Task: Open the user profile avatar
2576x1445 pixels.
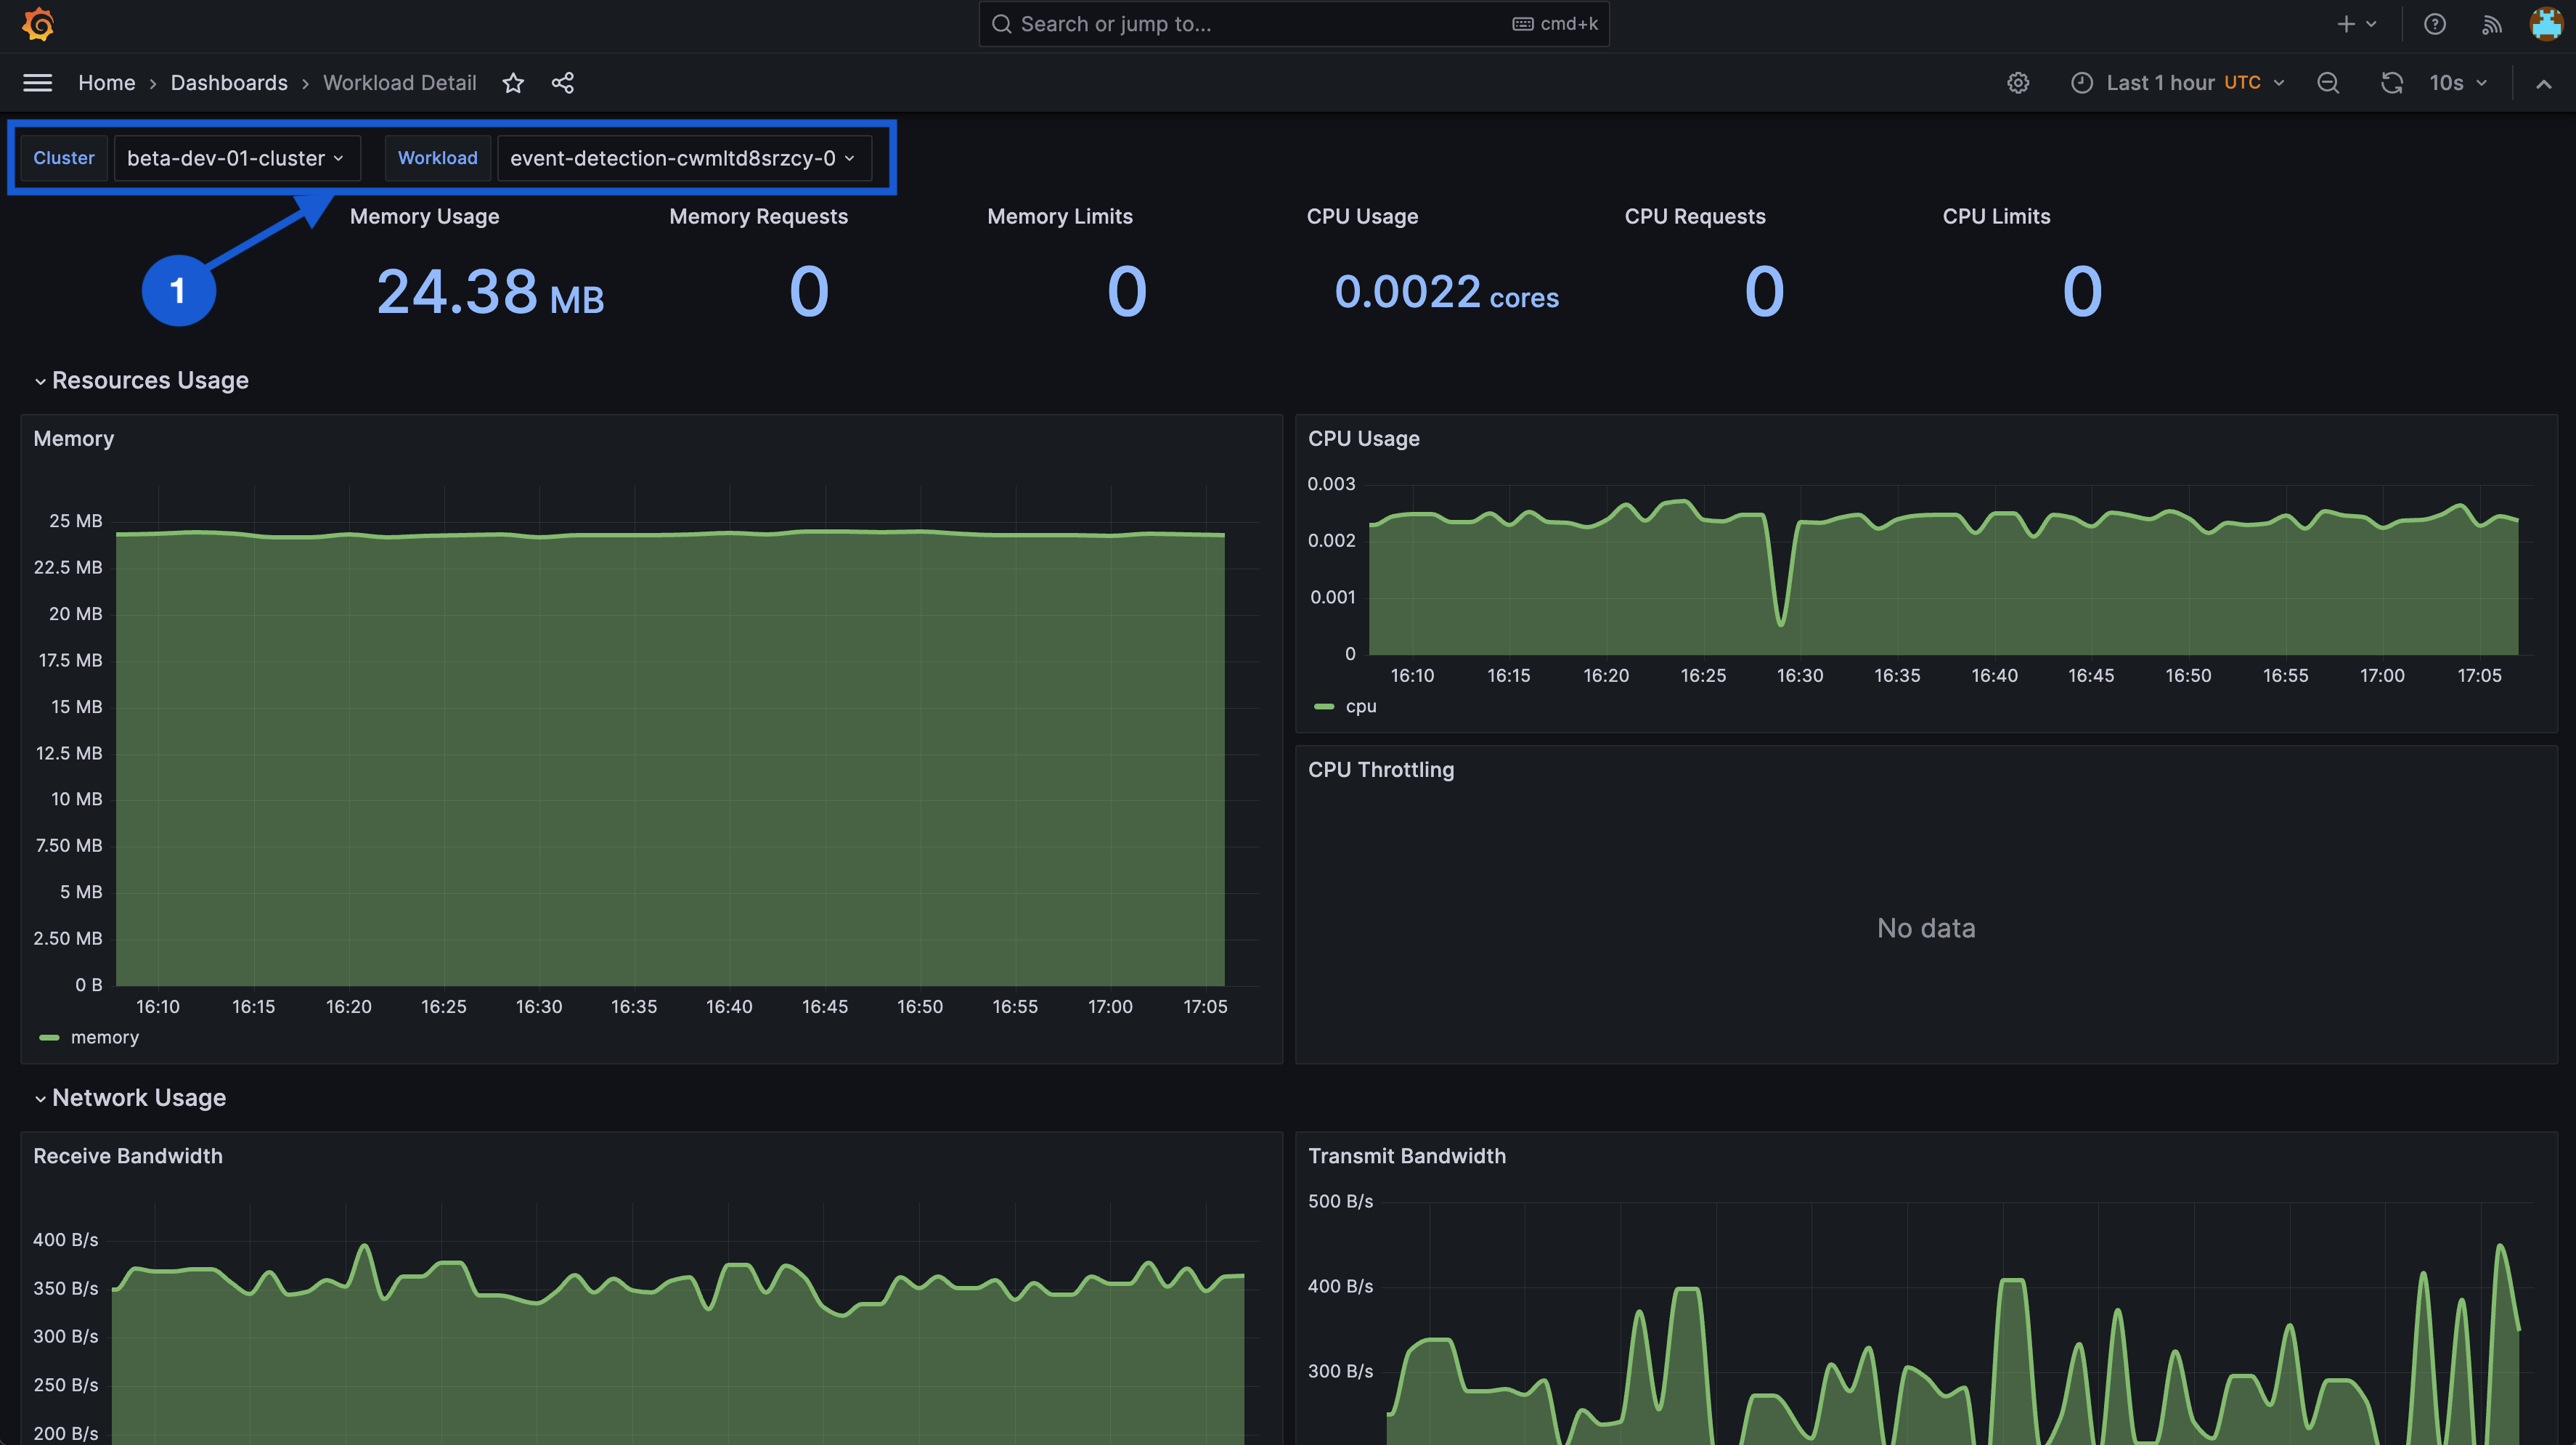Action: pos(2545,24)
